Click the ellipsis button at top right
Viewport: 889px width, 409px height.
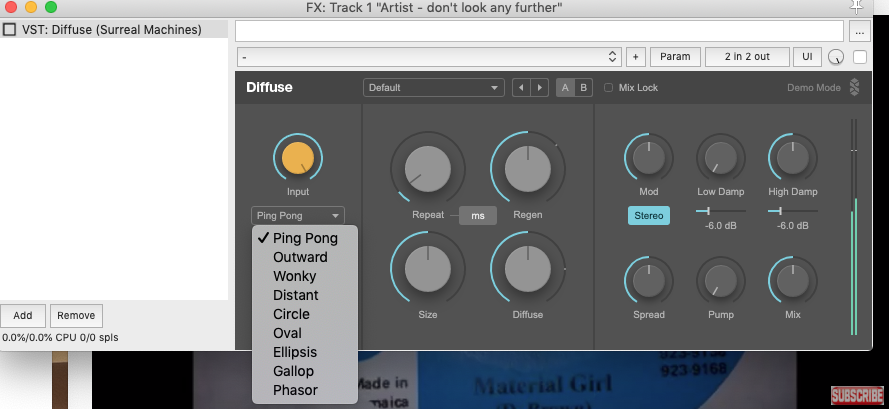tap(860, 32)
